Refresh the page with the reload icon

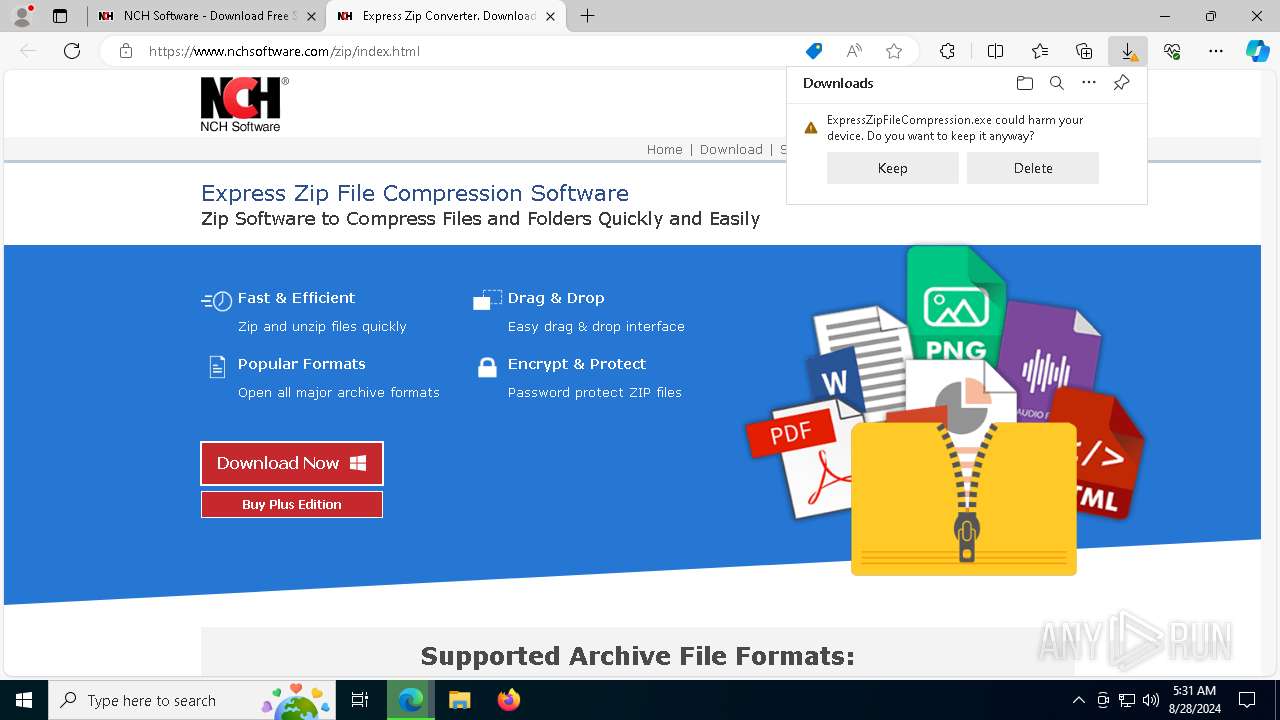click(72, 51)
